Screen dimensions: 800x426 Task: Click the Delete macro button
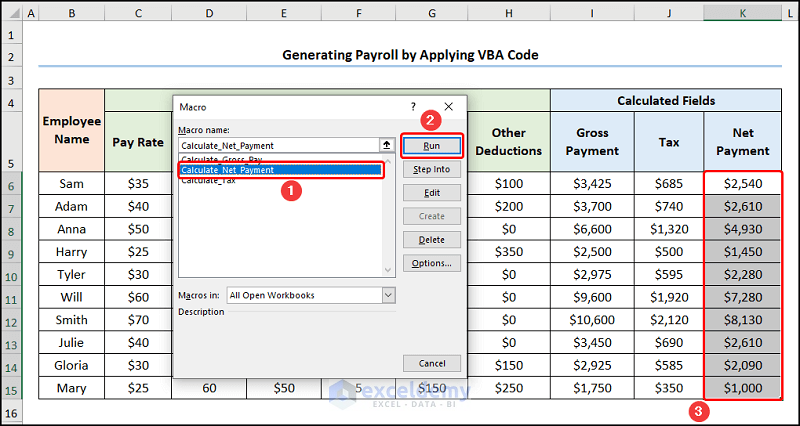click(x=432, y=240)
